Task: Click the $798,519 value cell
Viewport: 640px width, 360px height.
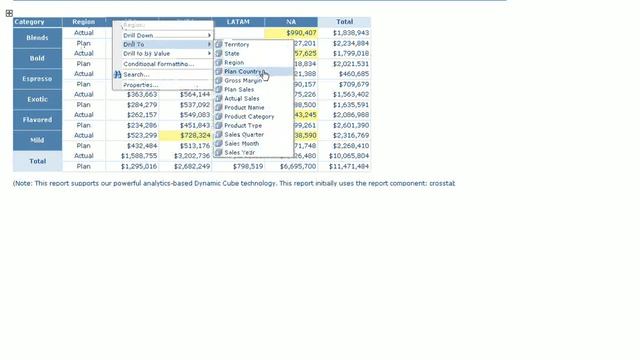Action: (x=238, y=166)
